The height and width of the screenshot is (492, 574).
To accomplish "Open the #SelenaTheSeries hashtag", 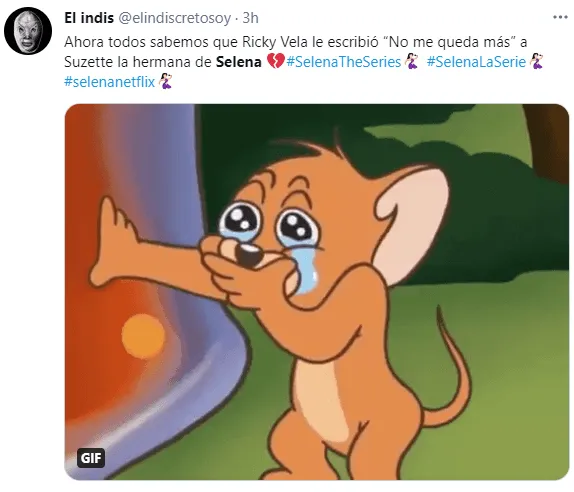I will pos(344,62).
